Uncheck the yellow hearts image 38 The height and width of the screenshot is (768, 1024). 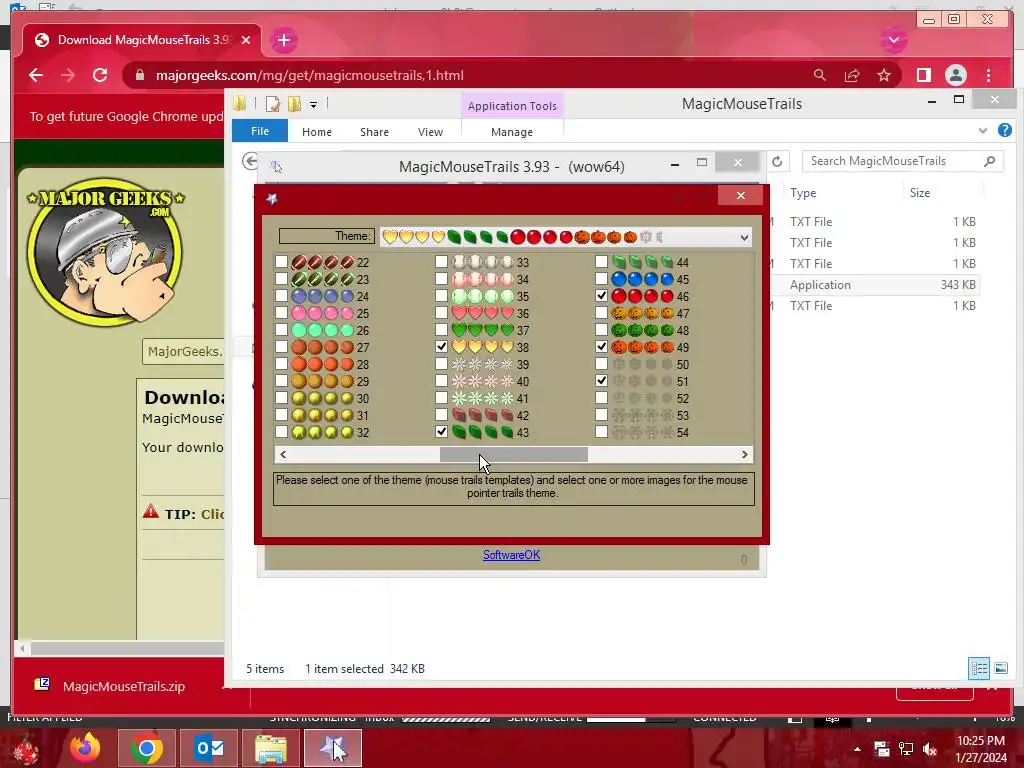(x=441, y=347)
